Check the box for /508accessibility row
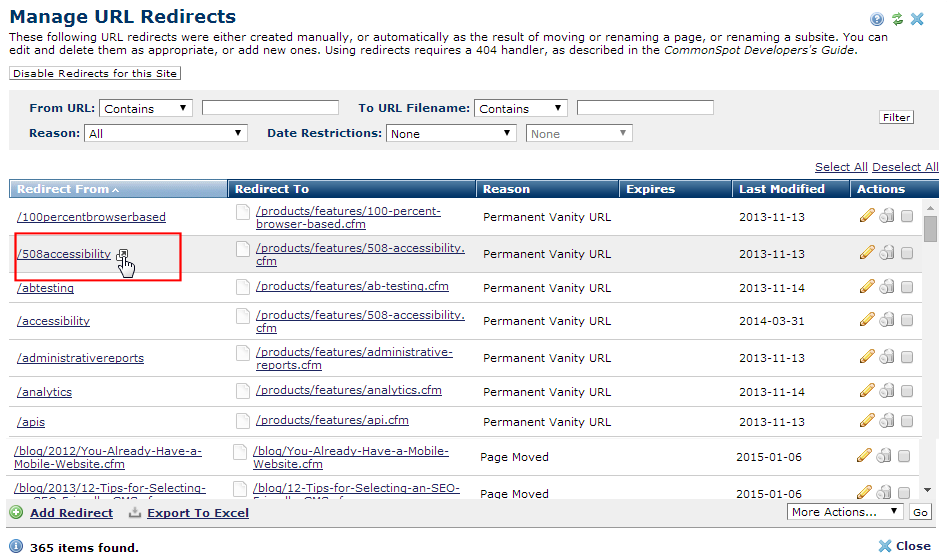The width and height of the screenshot is (947, 559). (x=906, y=253)
